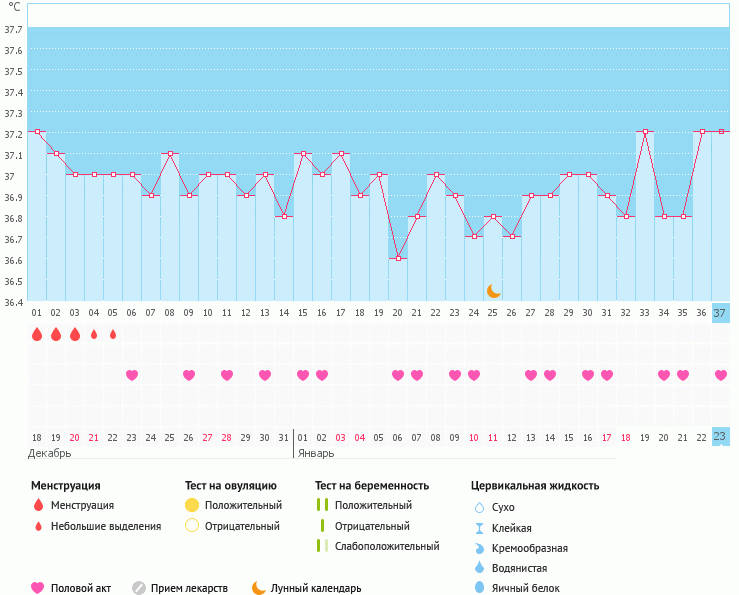Screen dimensions: 739x595
Task: Select the highlighted date 23 cell
Action: [x=721, y=437]
